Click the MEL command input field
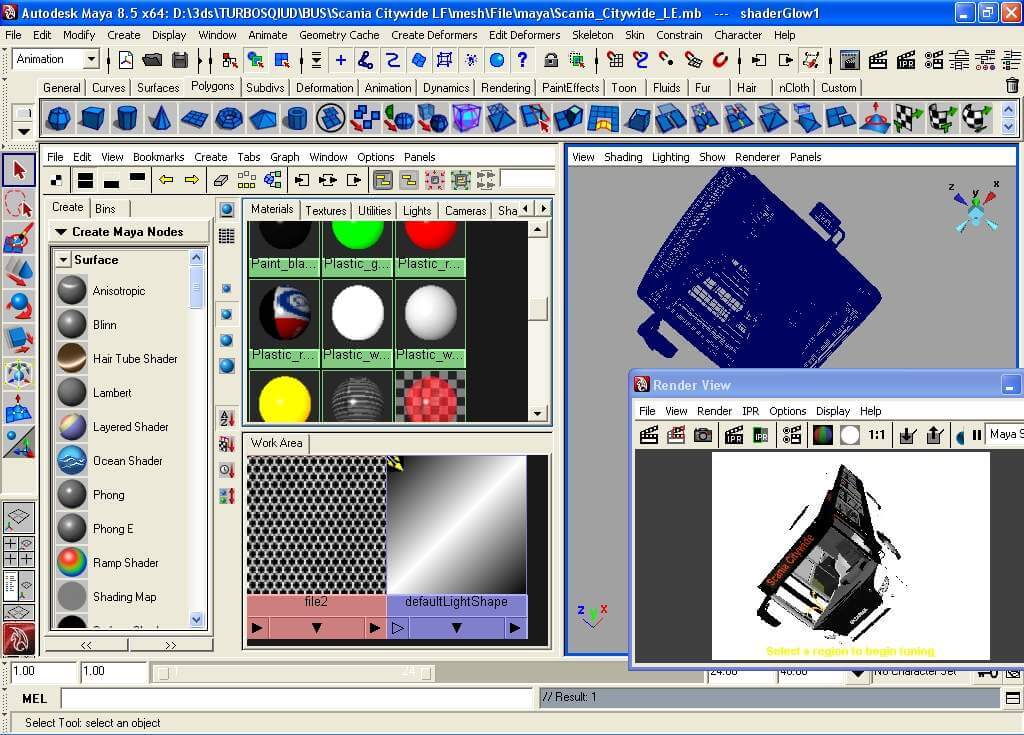 click(296, 697)
